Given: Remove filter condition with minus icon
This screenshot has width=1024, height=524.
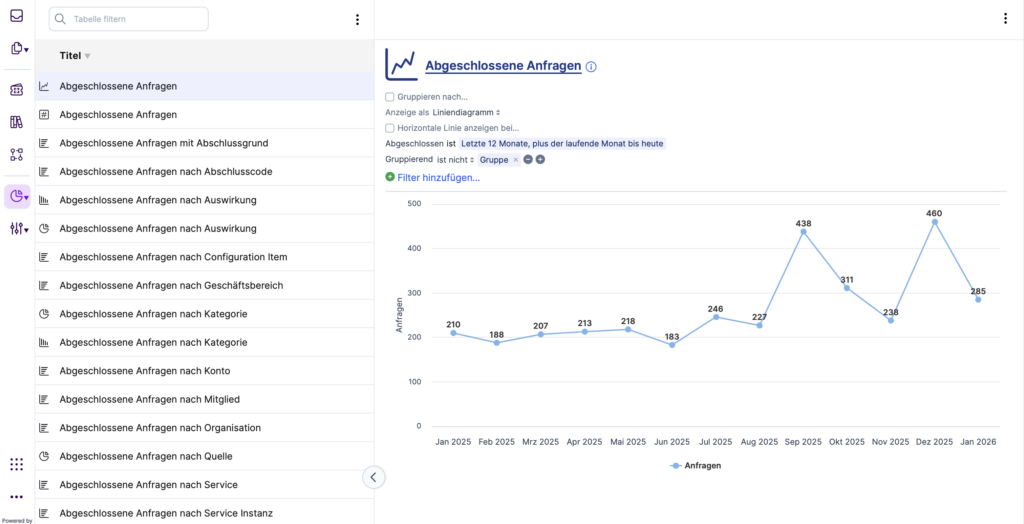Looking at the screenshot, I should pyautogui.click(x=528, y=160).
